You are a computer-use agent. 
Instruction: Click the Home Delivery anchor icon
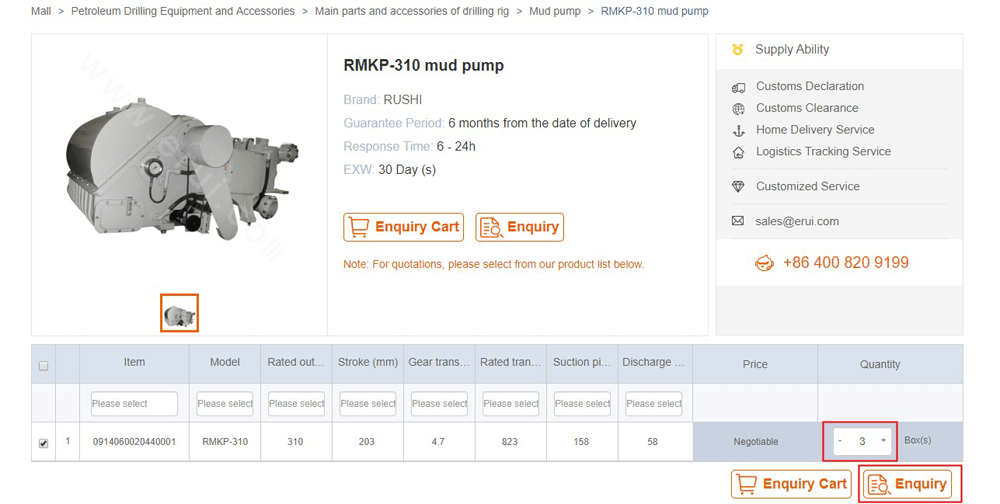[x=738, y=131]
